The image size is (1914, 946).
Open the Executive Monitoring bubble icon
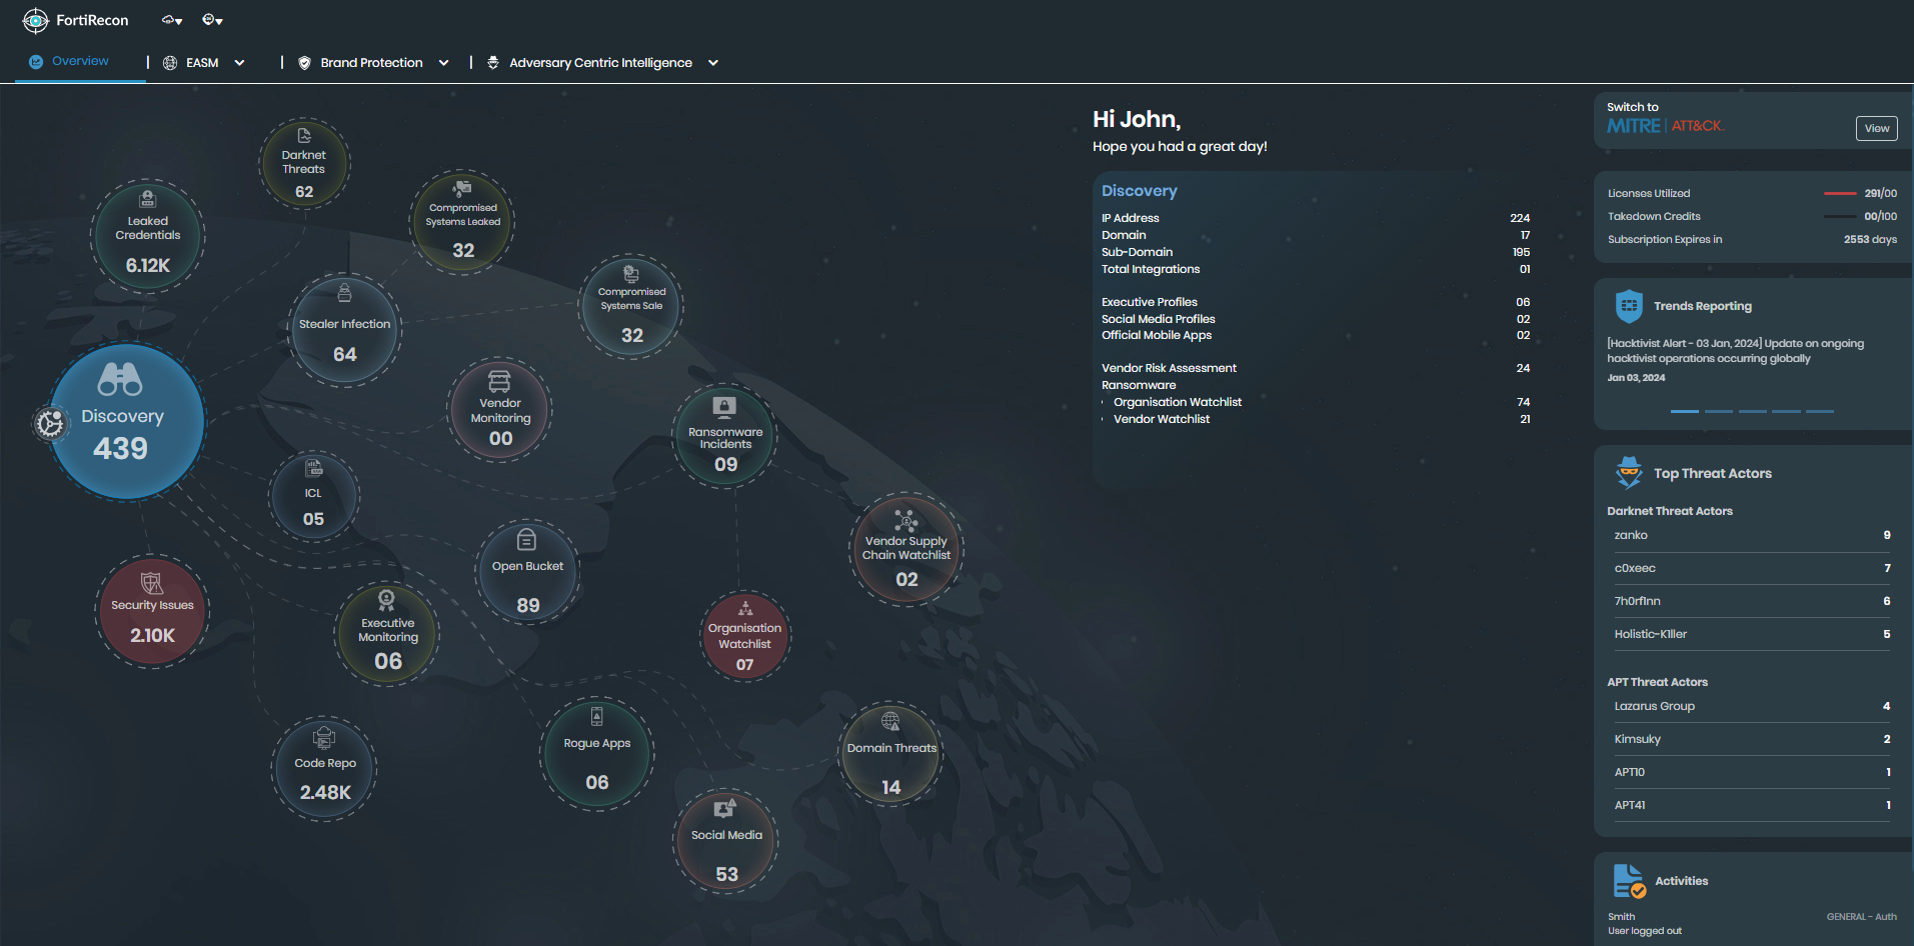pyautogui.click(x=387, y=600)
